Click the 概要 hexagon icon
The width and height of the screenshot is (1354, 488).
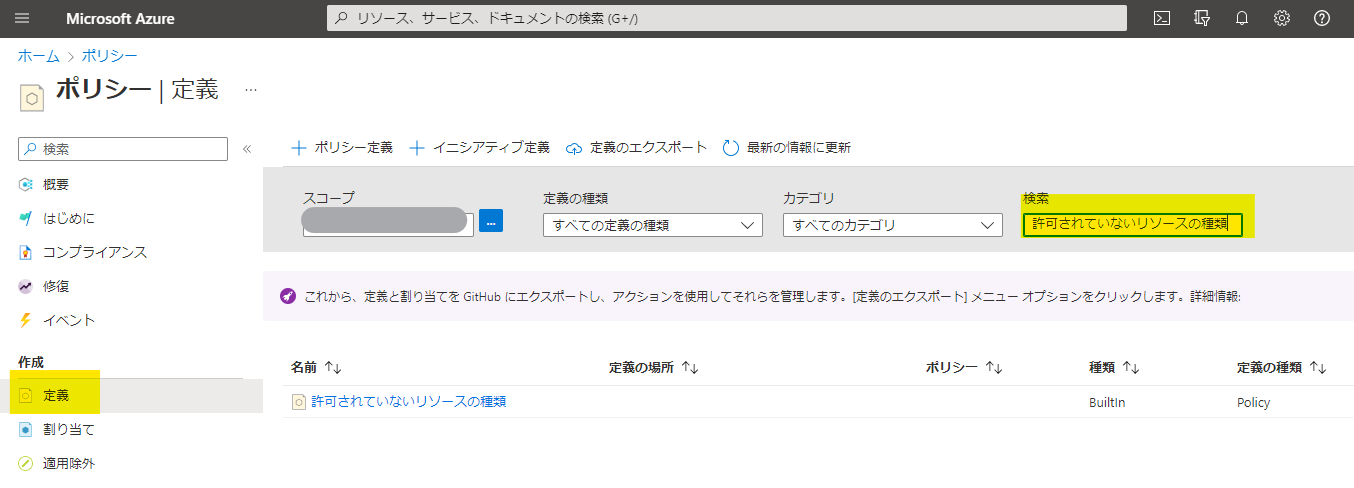26,185
